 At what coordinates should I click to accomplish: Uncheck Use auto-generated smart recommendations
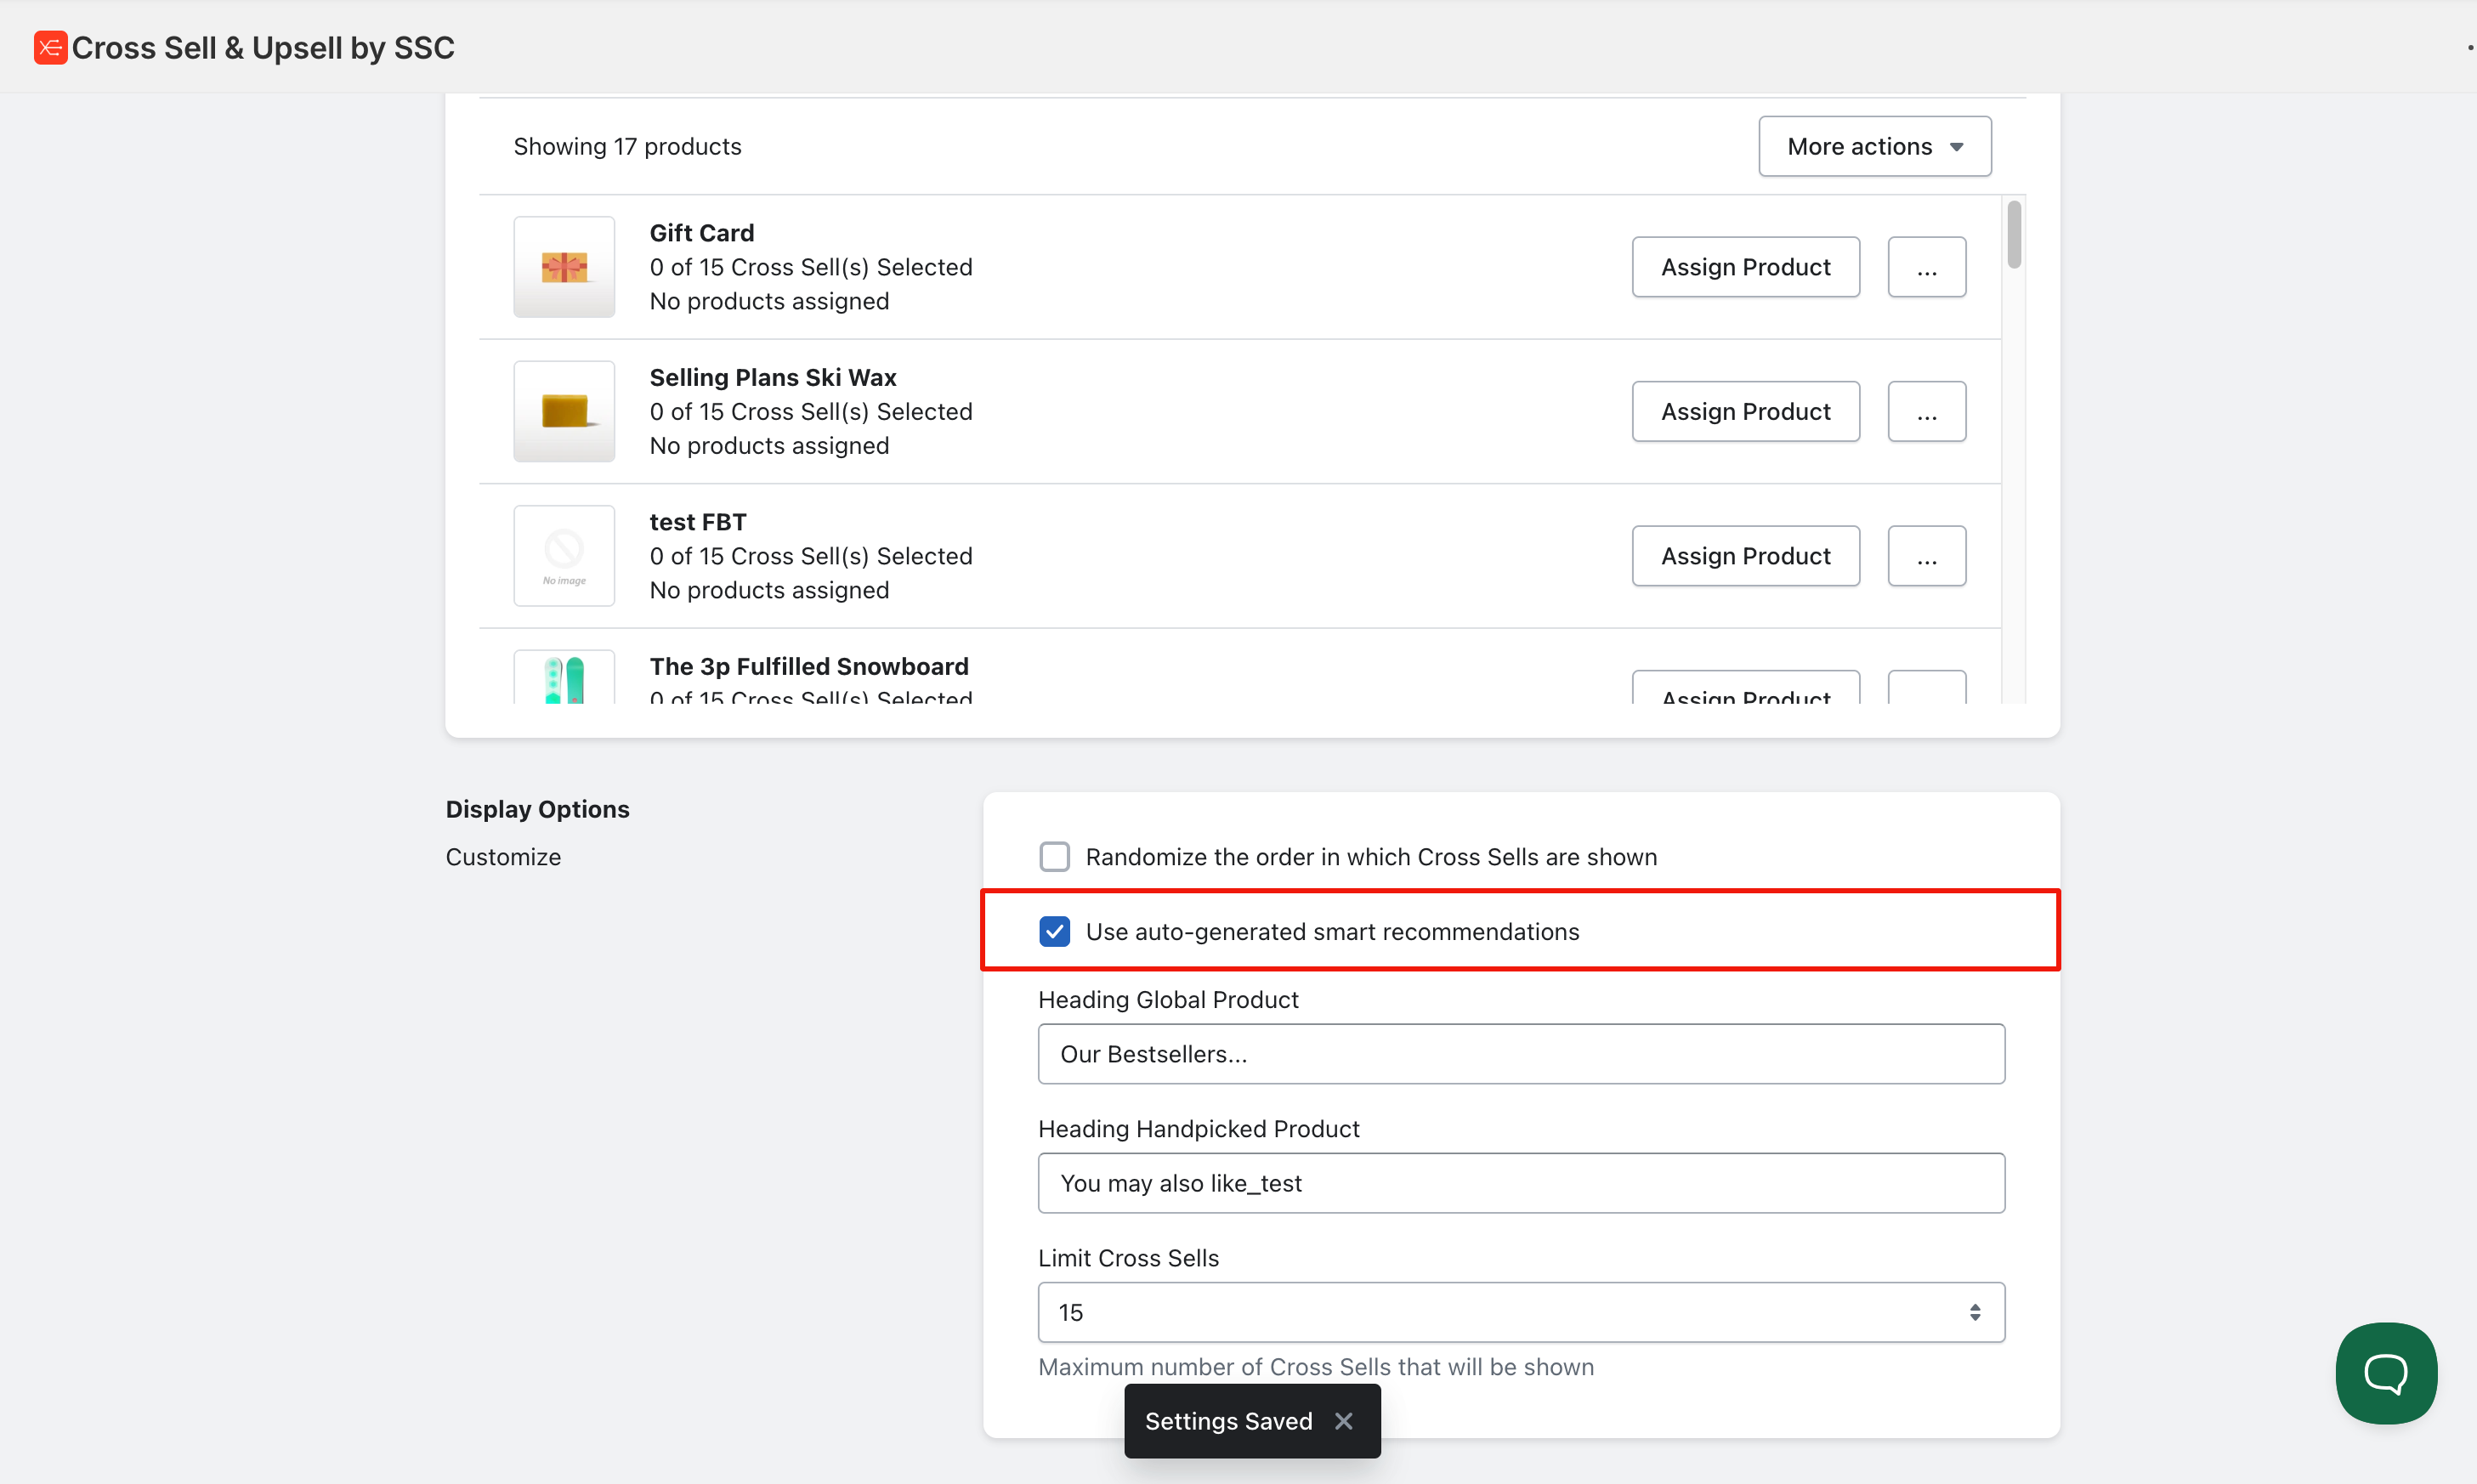pos(1054,931)
